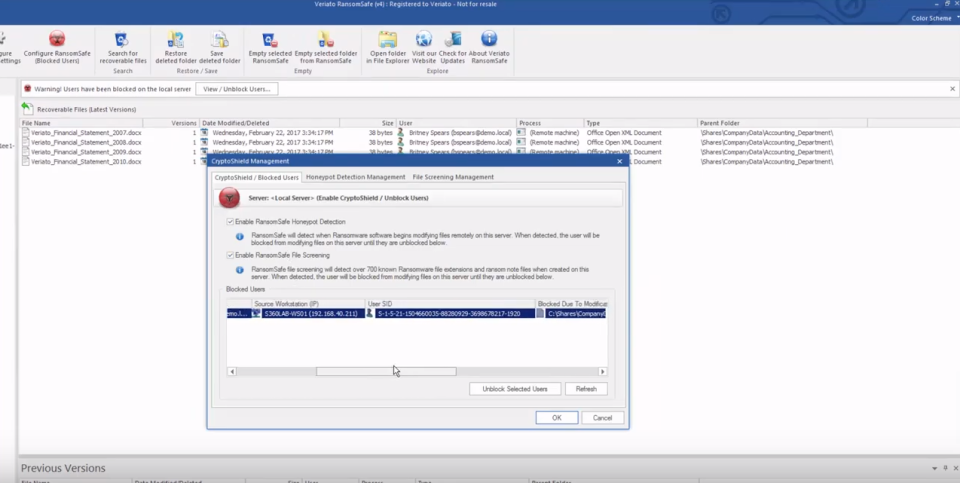Click the Empty selected RansomSafe icon

(x=270, y=40)
